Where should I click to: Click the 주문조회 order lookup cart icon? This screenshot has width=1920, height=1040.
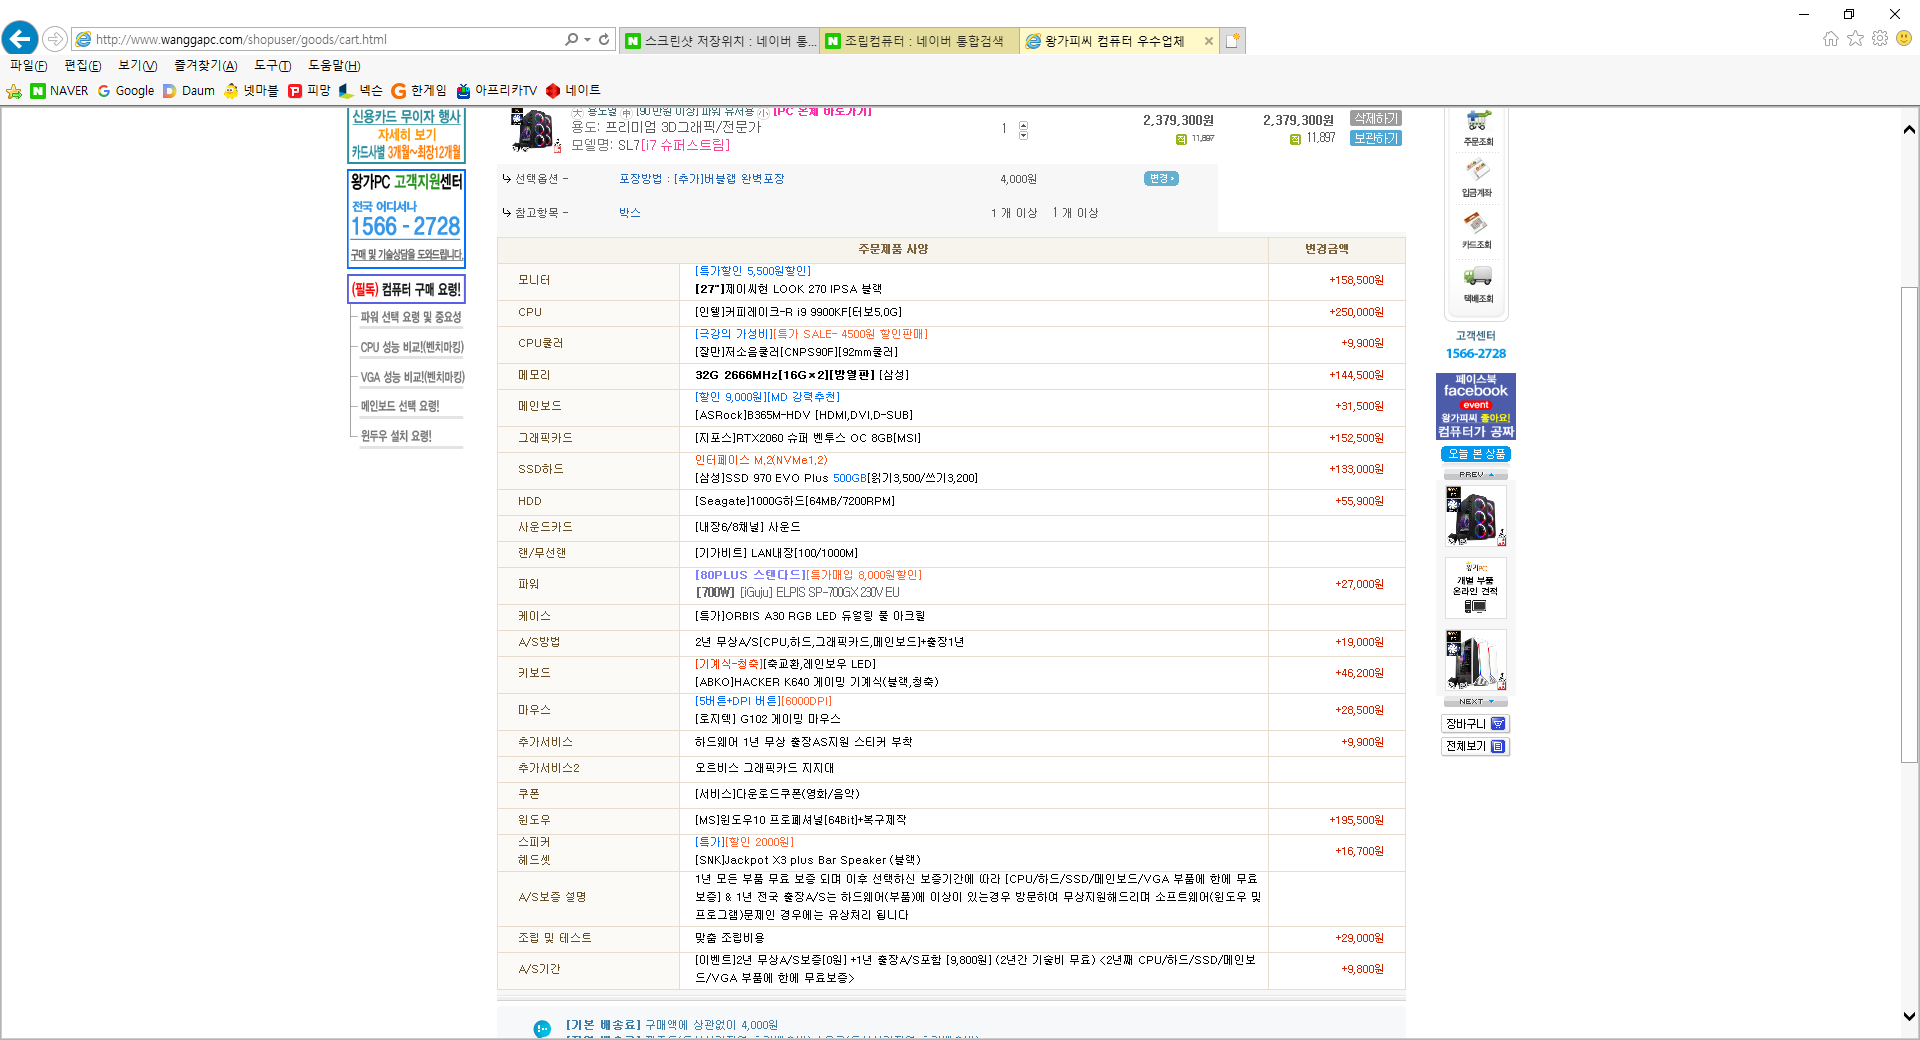point(1477,124)
